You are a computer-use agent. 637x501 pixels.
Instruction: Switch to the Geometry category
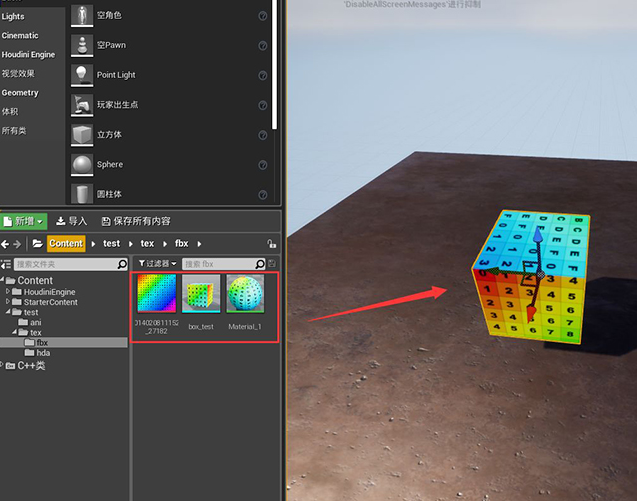click(x=20, y=92)
